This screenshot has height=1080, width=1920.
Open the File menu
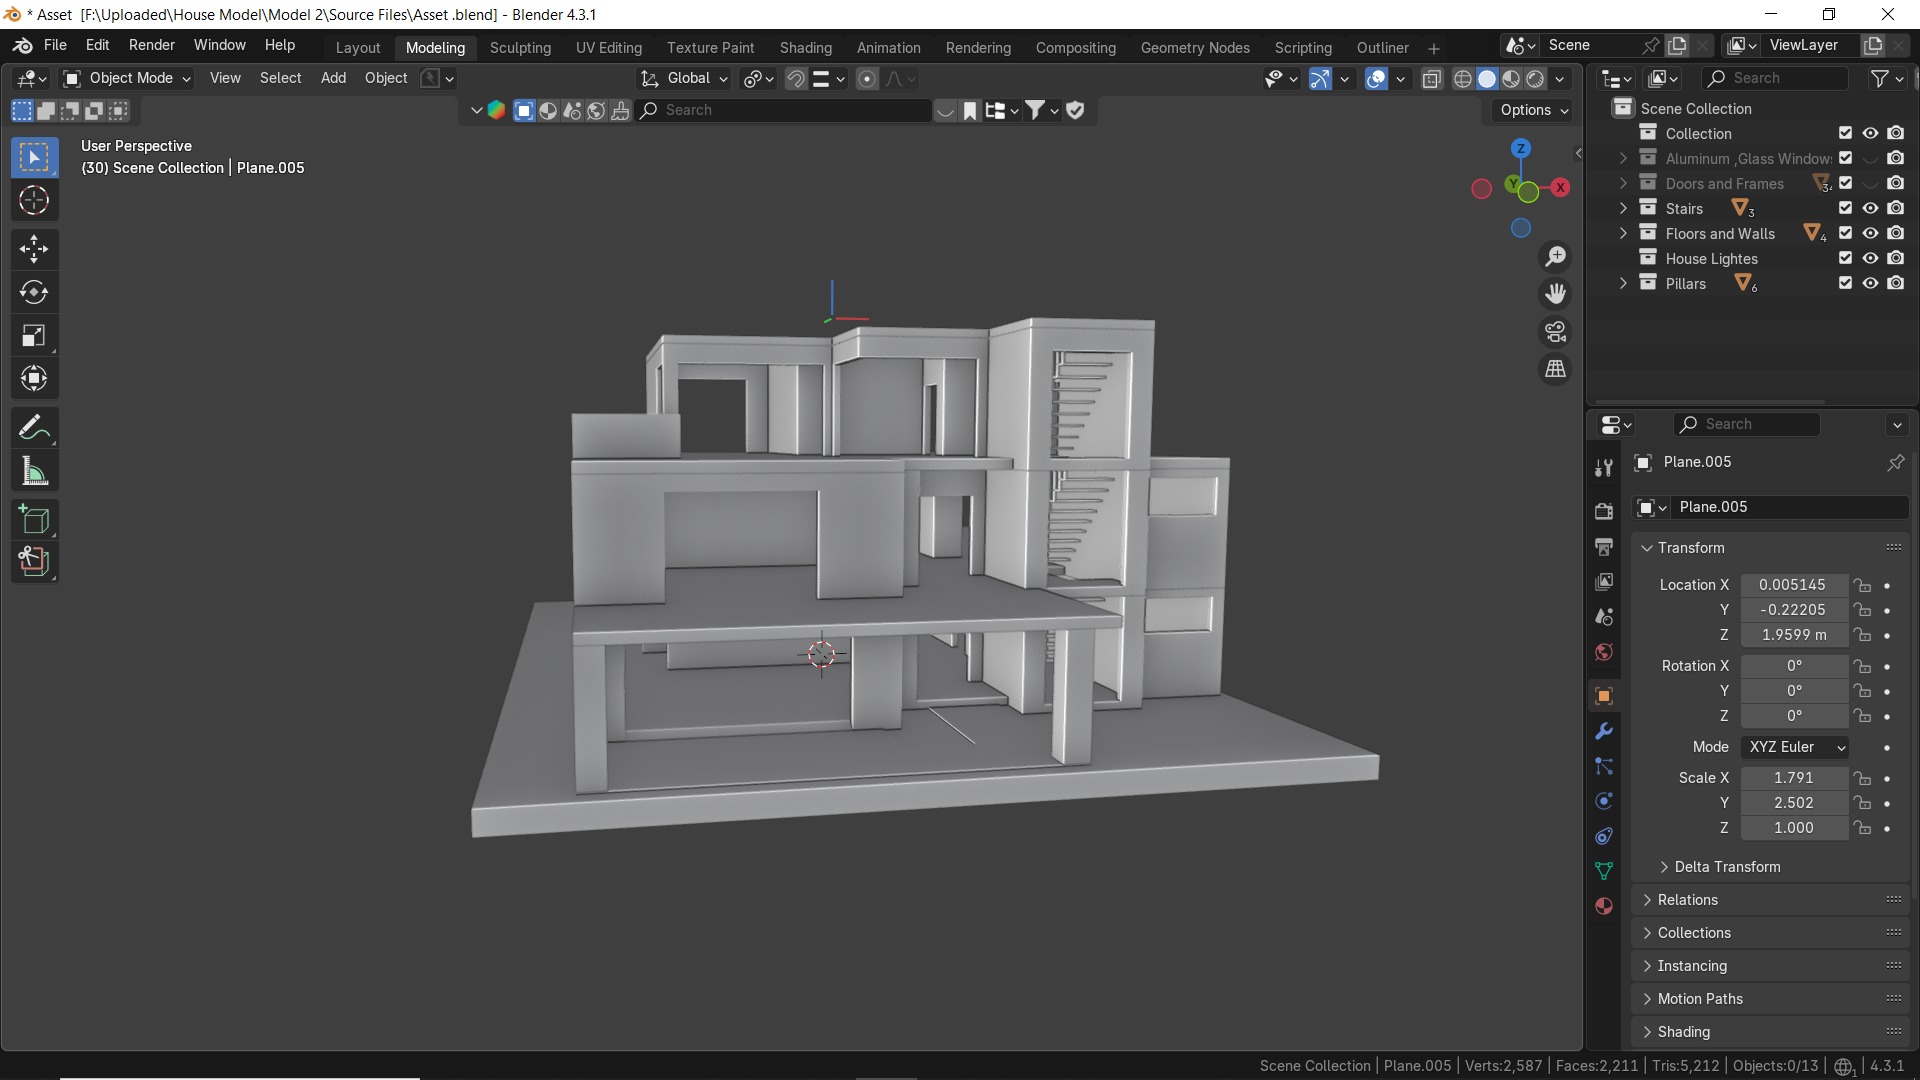pyautogui.click(x=55, y=46)
